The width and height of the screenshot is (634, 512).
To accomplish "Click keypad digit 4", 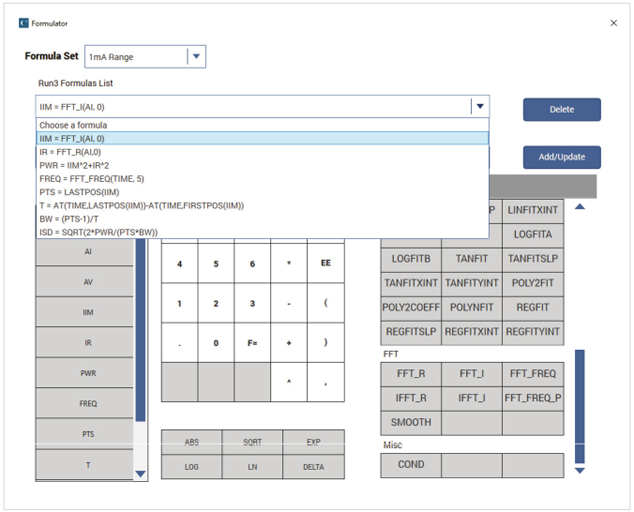I will click(x=180, y=263).
